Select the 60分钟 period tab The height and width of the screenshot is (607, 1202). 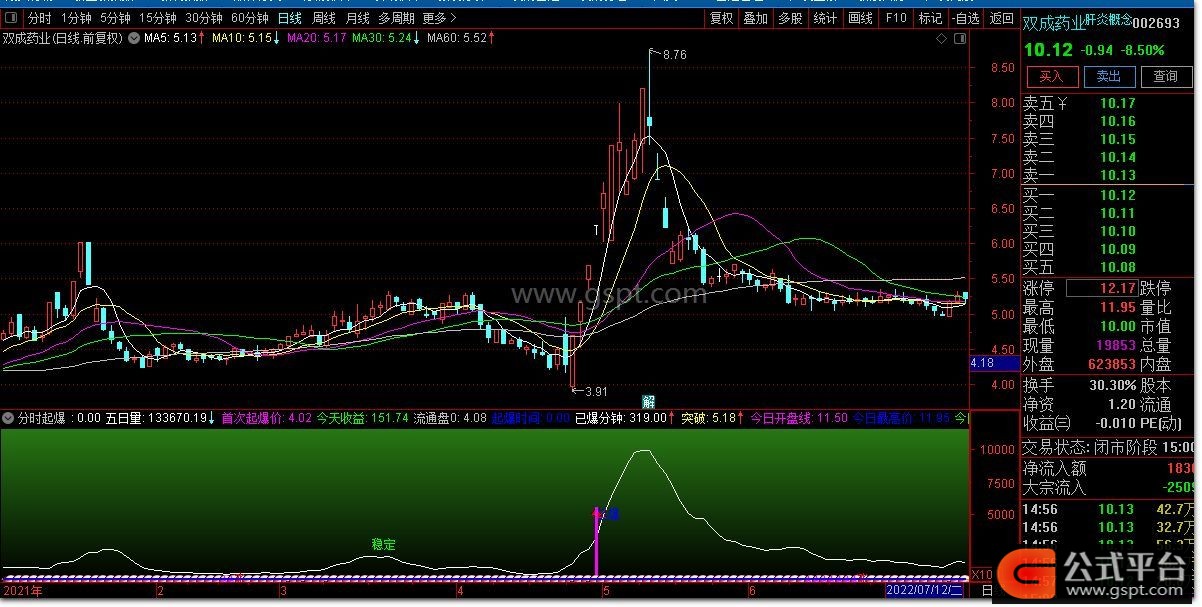click(x=250, y=18)
